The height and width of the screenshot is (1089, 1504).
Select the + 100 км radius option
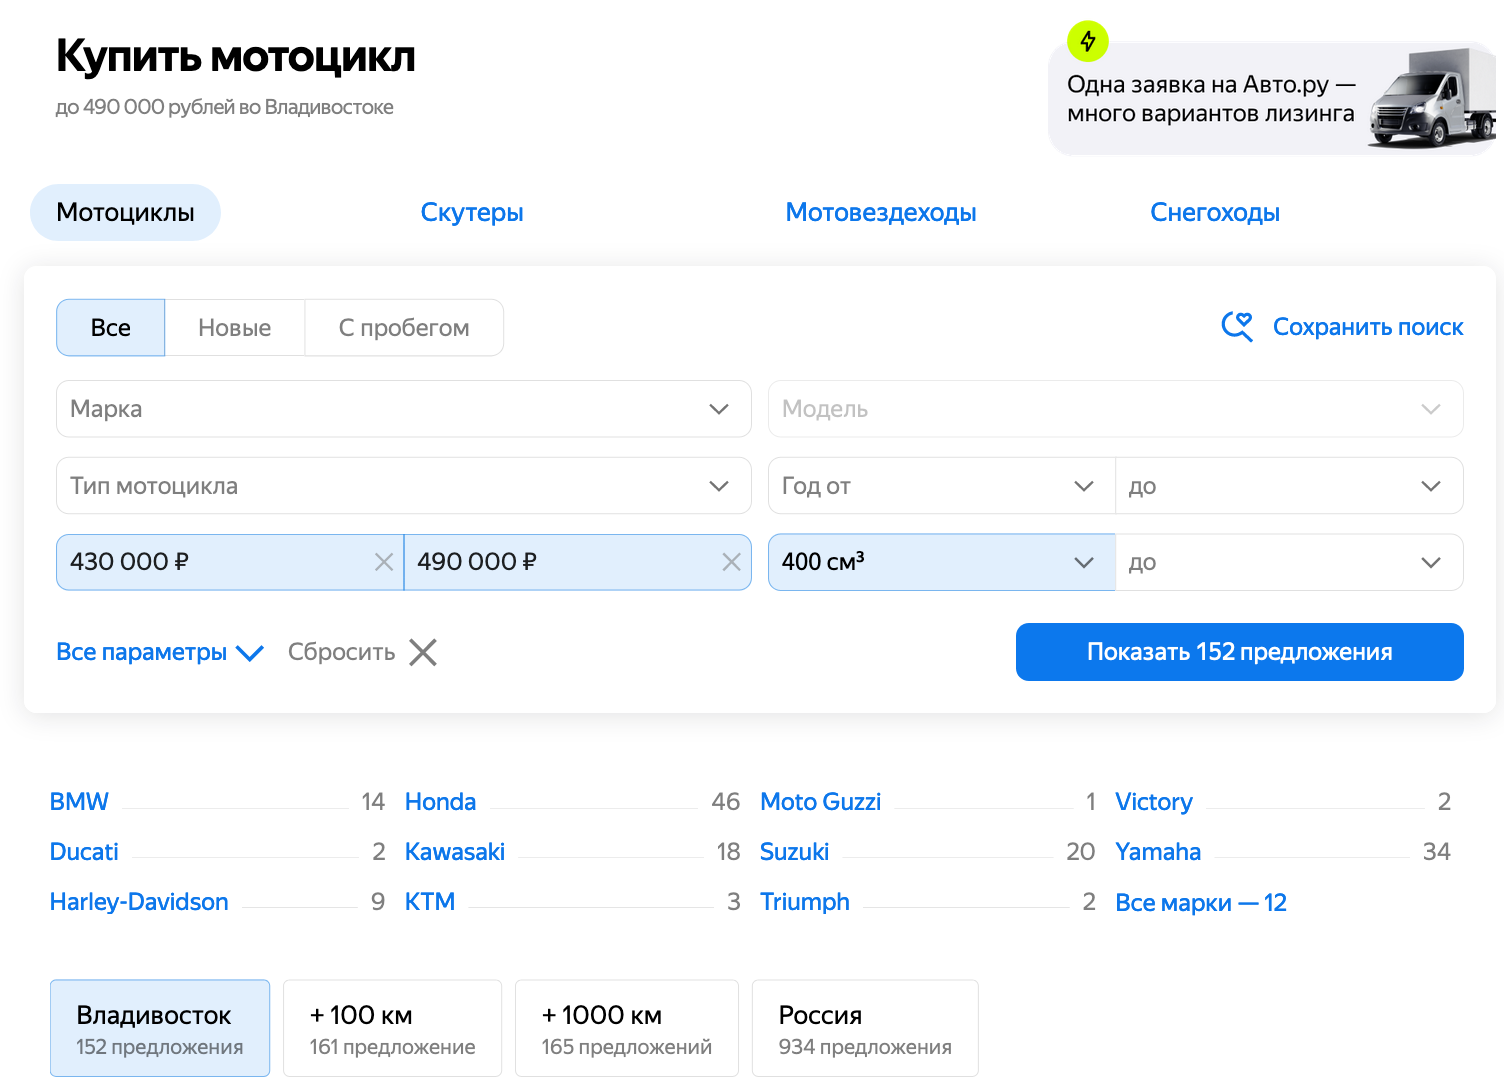[x=392, y=1028]
